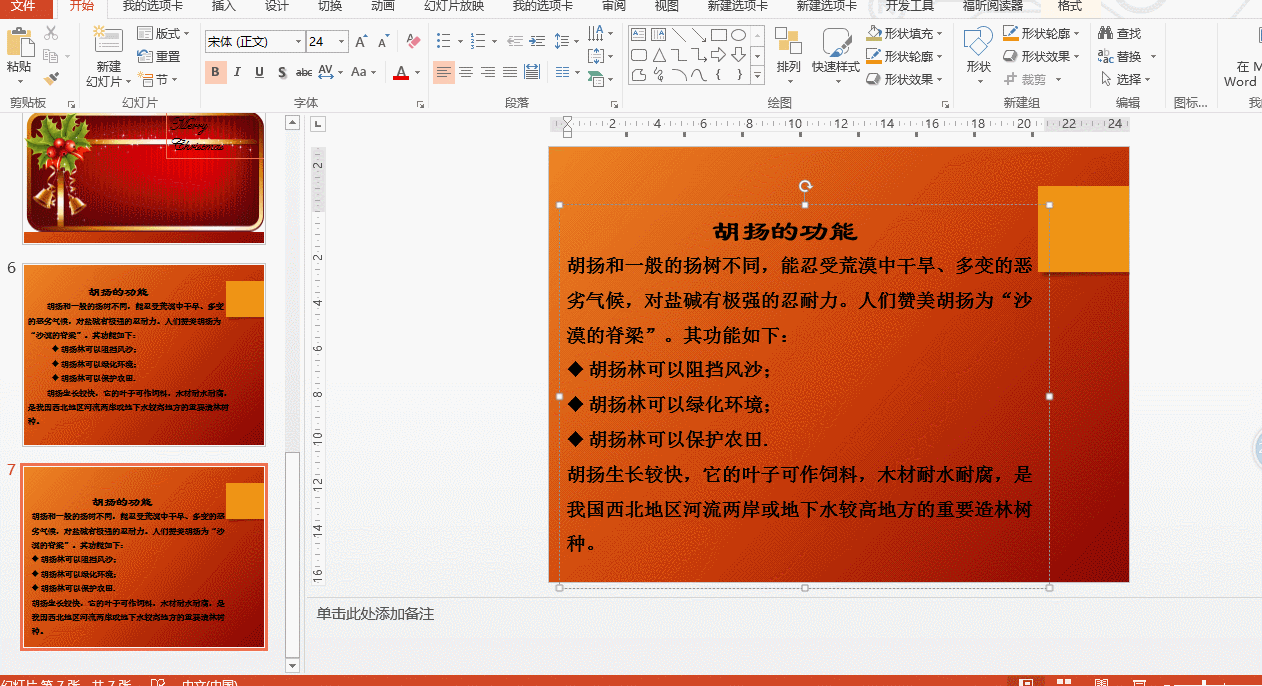Viewport: 1262px width, 686px height.
Task: Click the Convert to SmartArt icon
Action: 597,79
